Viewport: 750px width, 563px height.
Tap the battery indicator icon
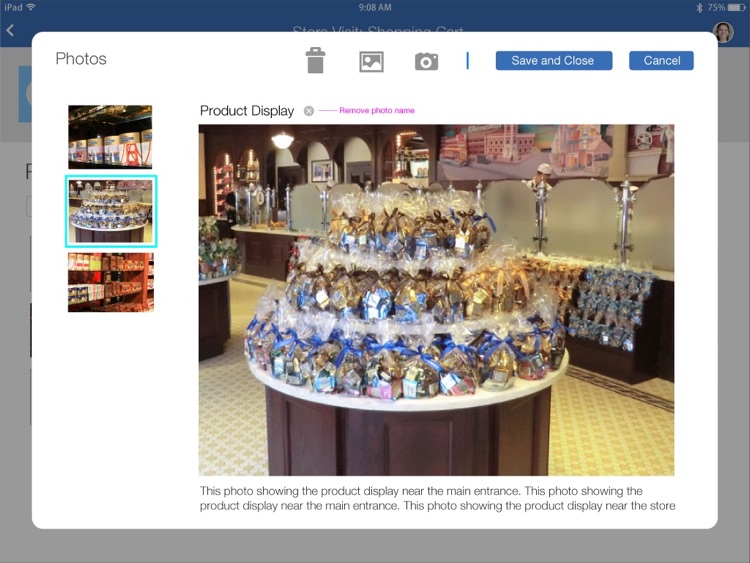point(736,7)
